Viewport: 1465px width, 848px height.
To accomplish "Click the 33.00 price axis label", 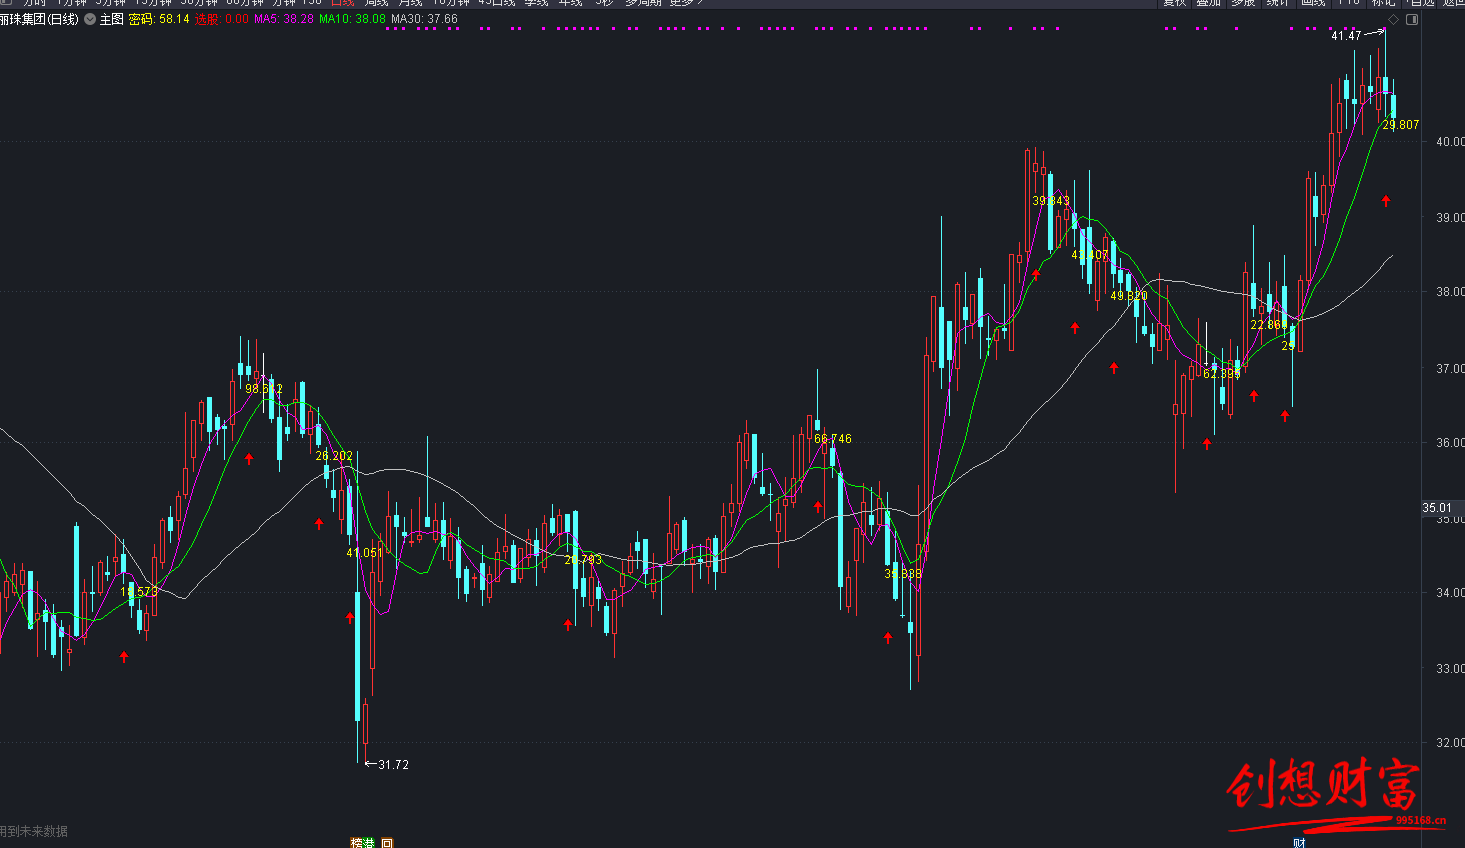I will pyautogui.click(x=1450, y=669).
